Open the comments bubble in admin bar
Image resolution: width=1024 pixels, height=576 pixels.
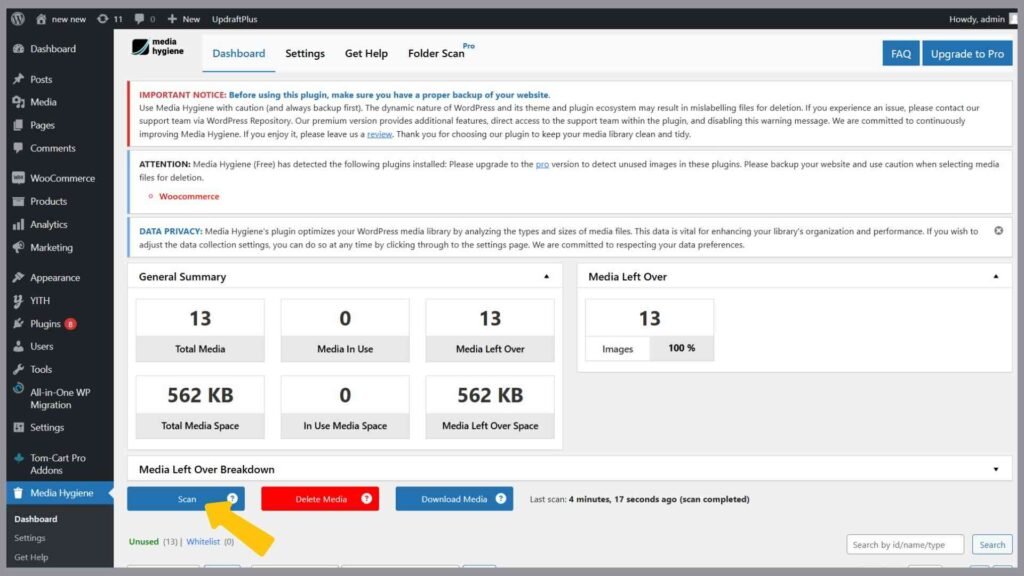coord(144,19)
